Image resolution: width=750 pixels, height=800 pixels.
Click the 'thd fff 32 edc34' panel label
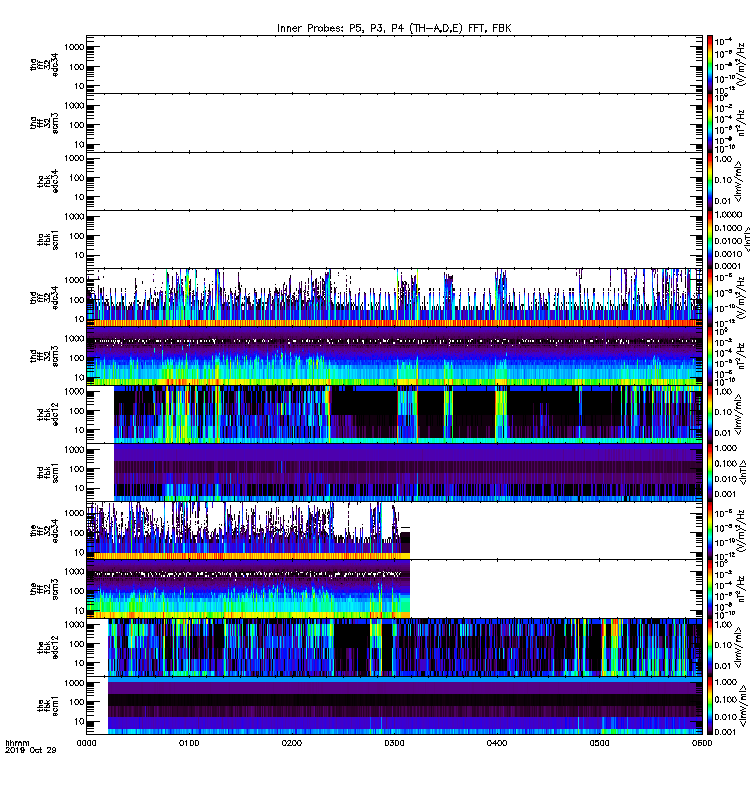coord(44,298)
